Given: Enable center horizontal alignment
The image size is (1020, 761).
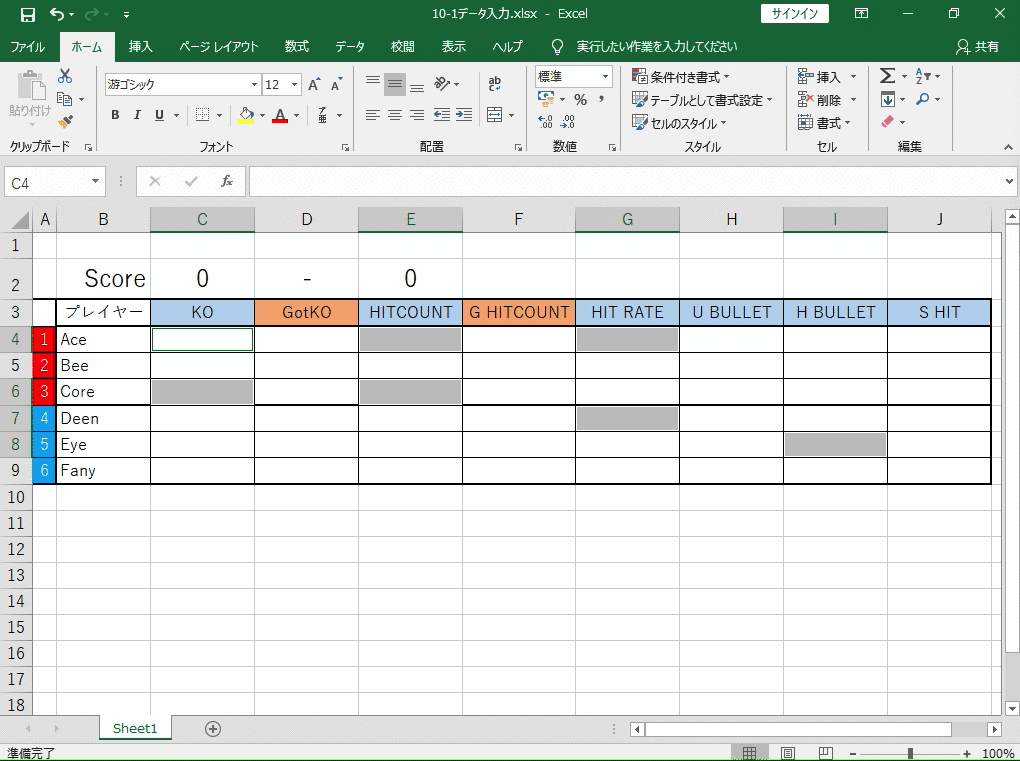Looking at the screenshot, I should click(395, 116).
